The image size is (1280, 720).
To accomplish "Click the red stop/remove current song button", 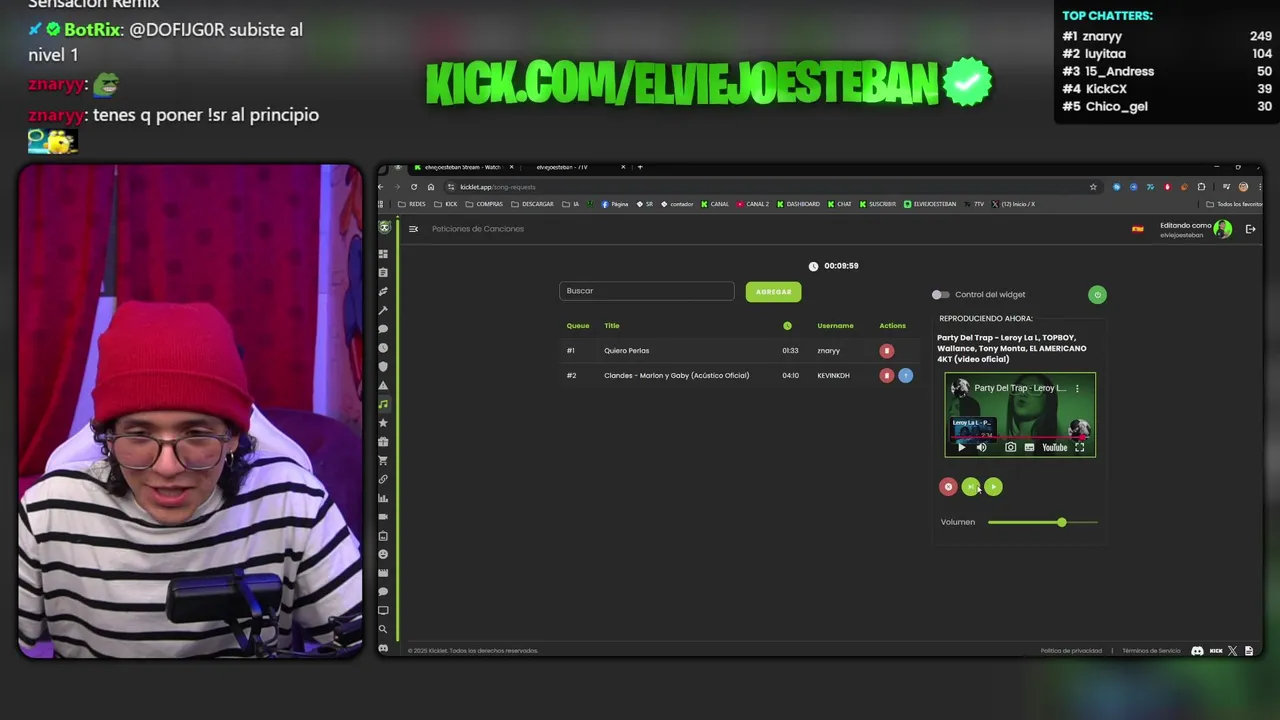I will 948,487.
